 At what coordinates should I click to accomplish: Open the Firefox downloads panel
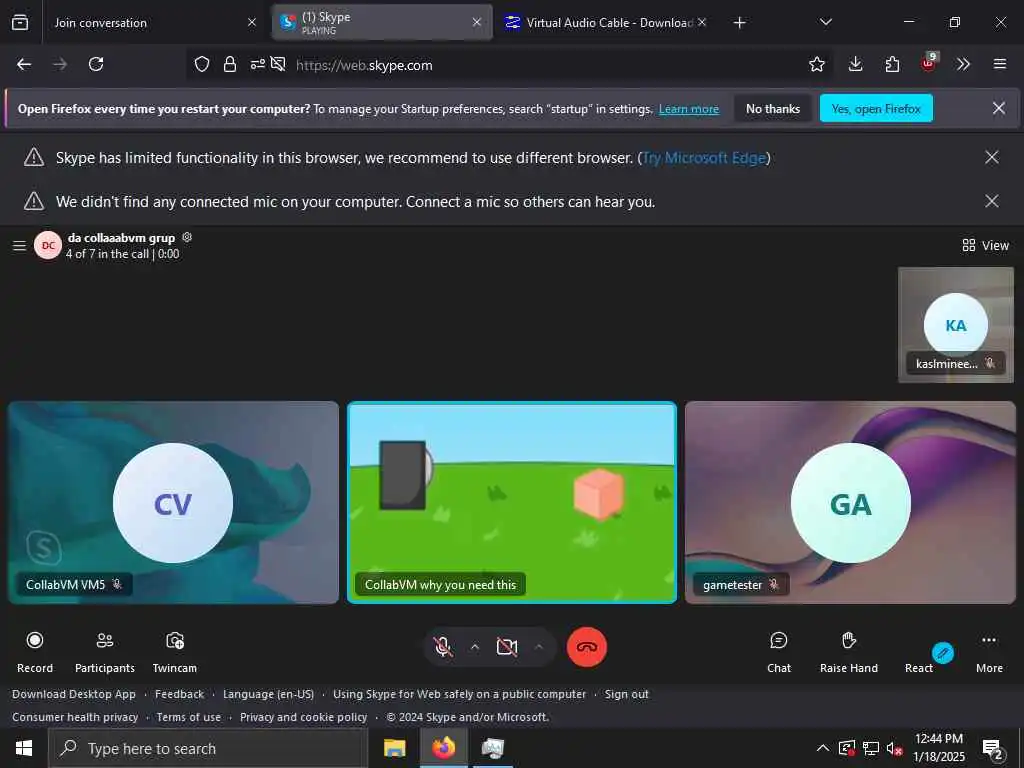coord(856,64)
